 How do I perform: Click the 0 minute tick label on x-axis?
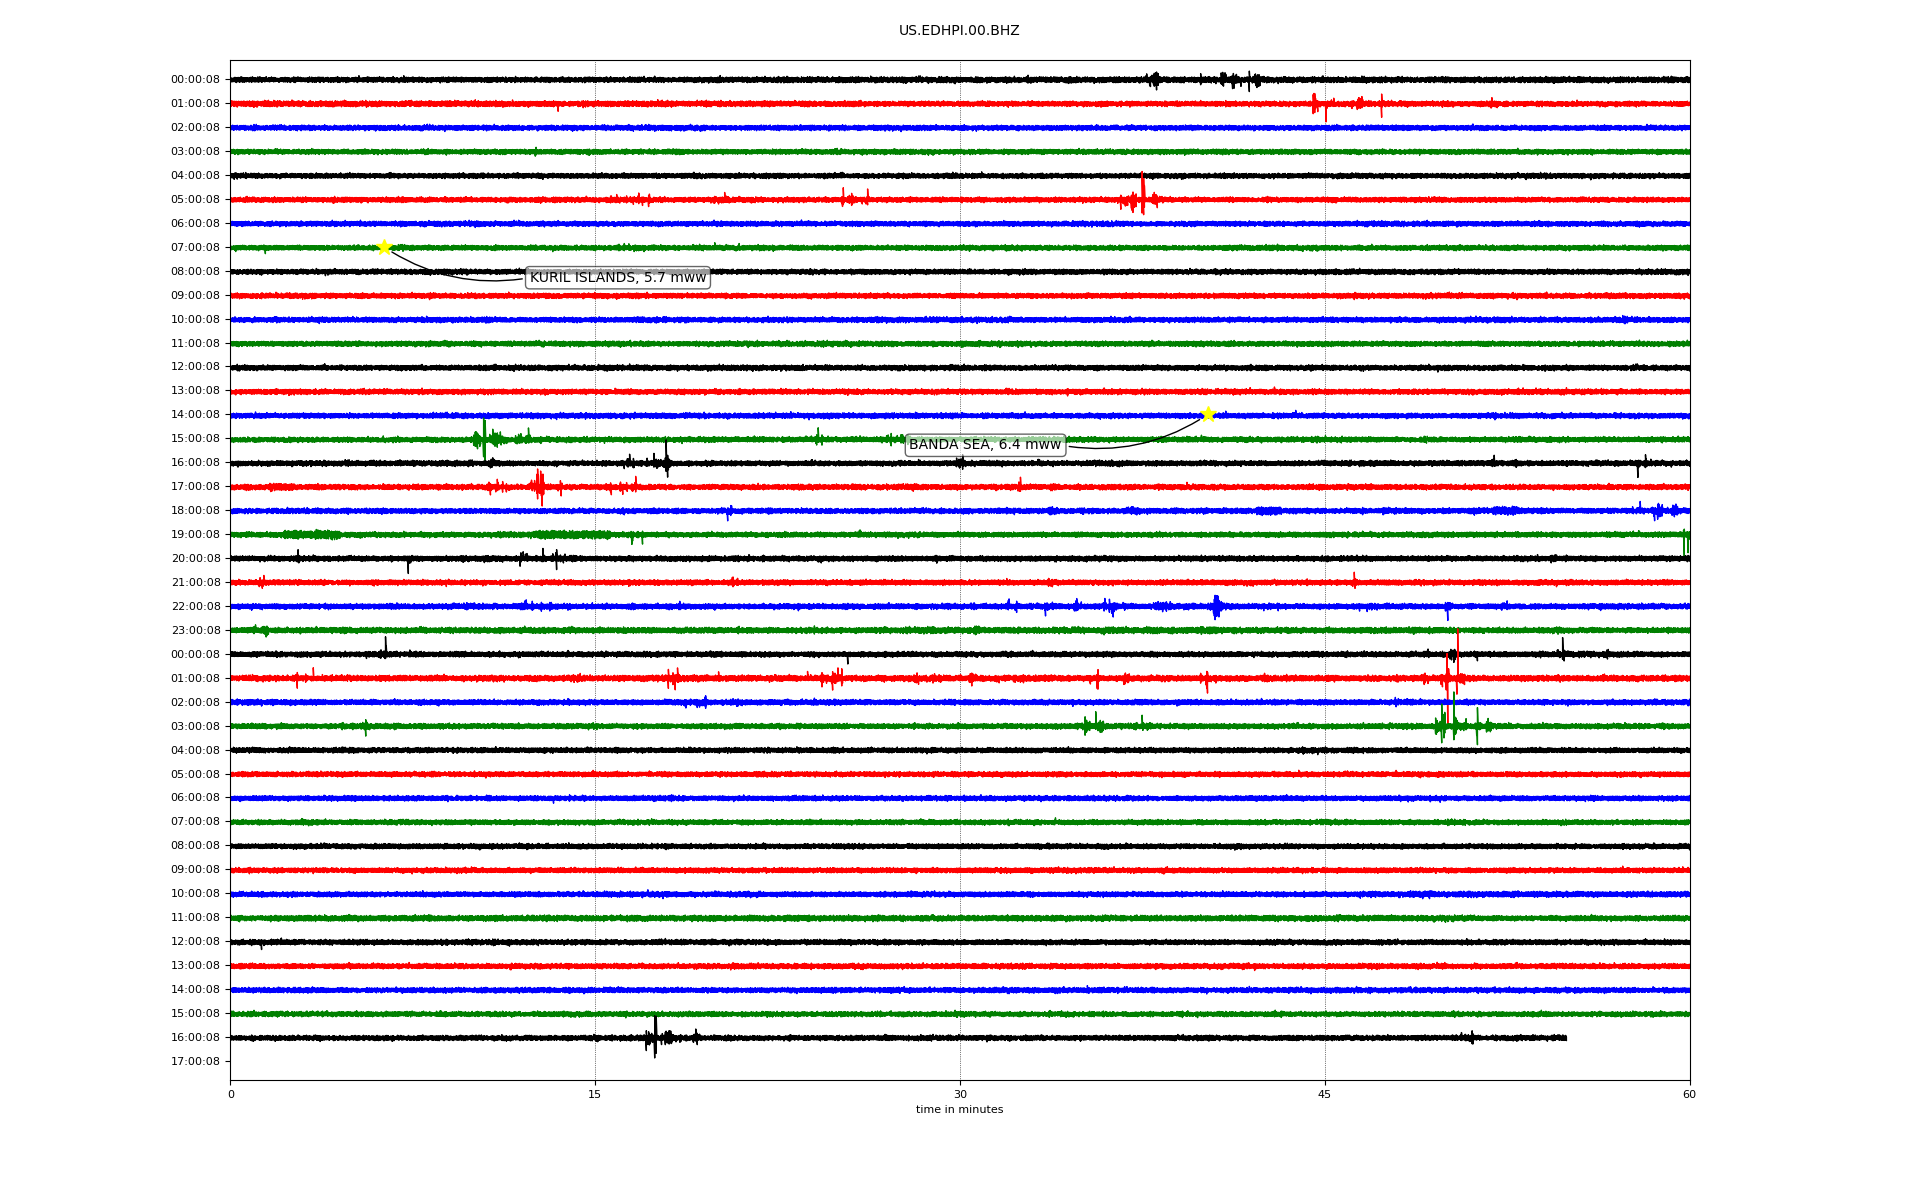point(231,1094)
